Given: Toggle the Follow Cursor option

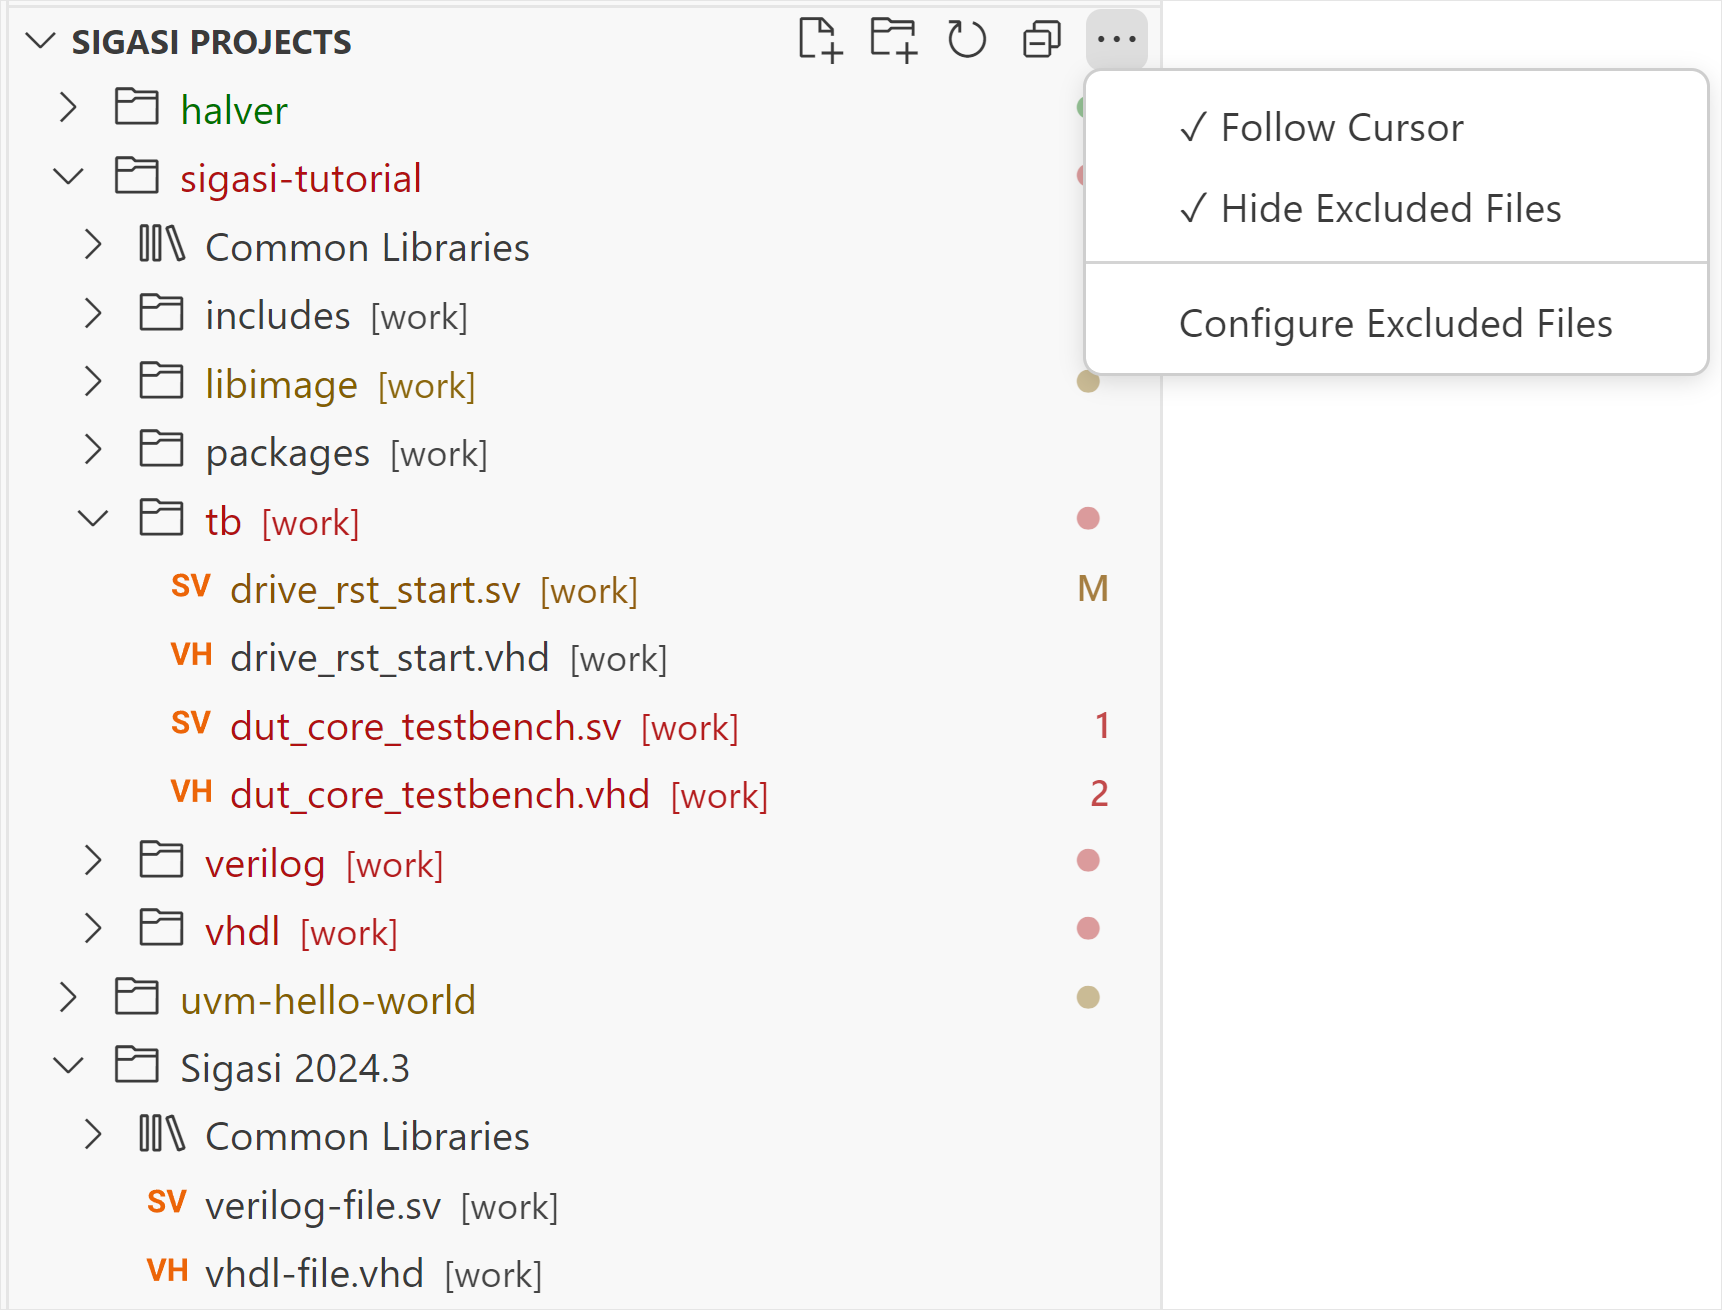Looking at the screenshot, I should [1341, 128].
